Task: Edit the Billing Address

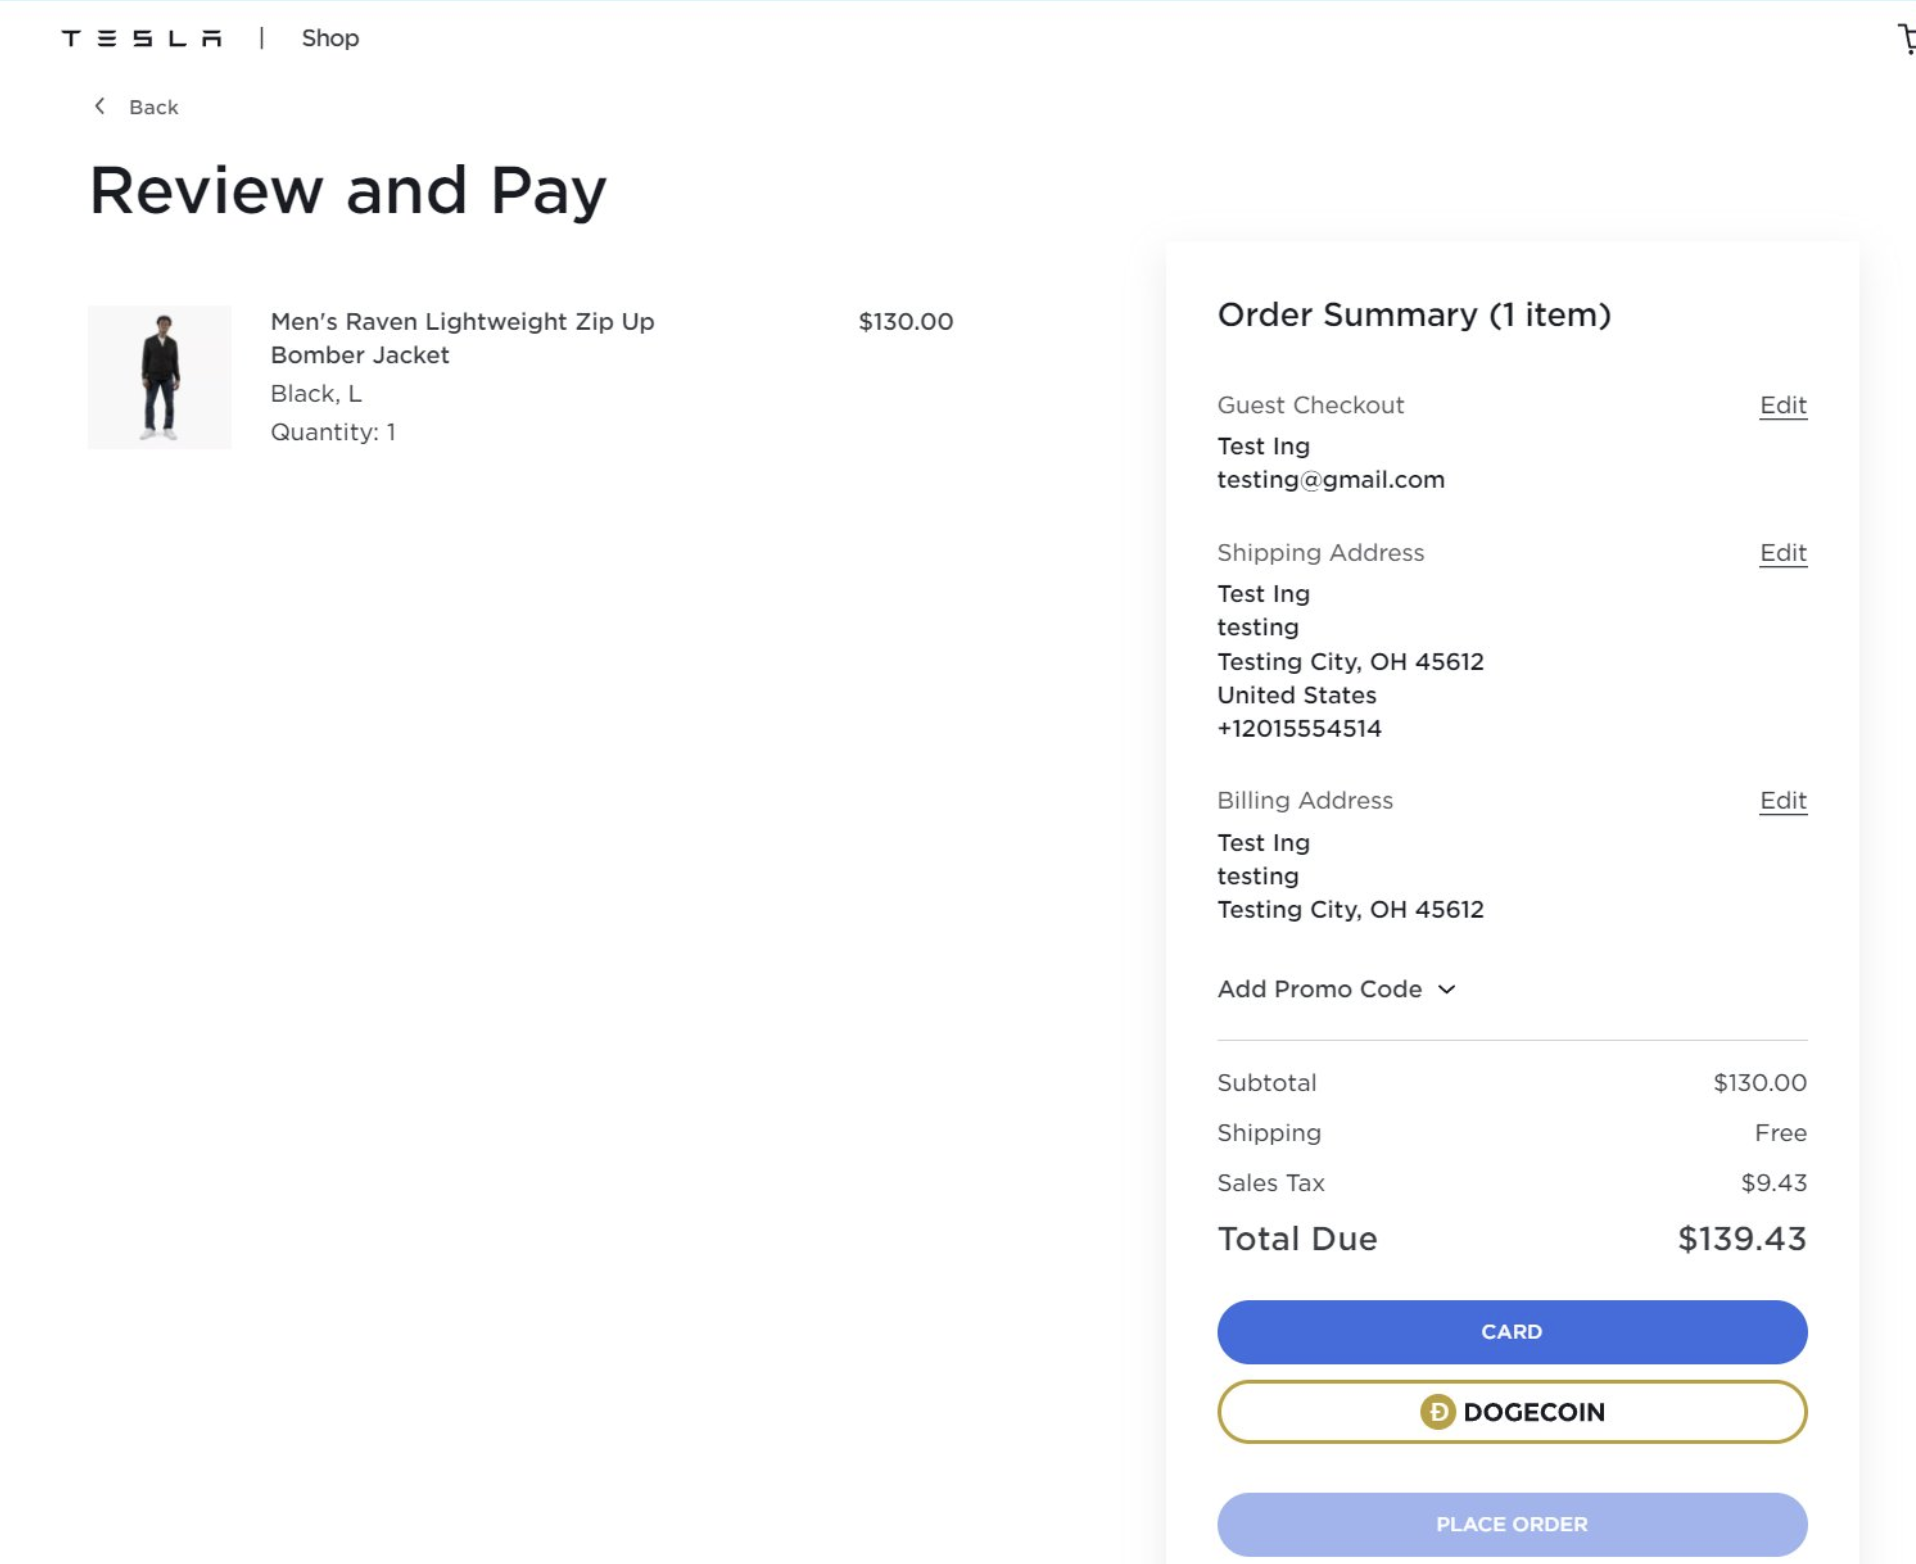Action: [x=1783, y=800]
